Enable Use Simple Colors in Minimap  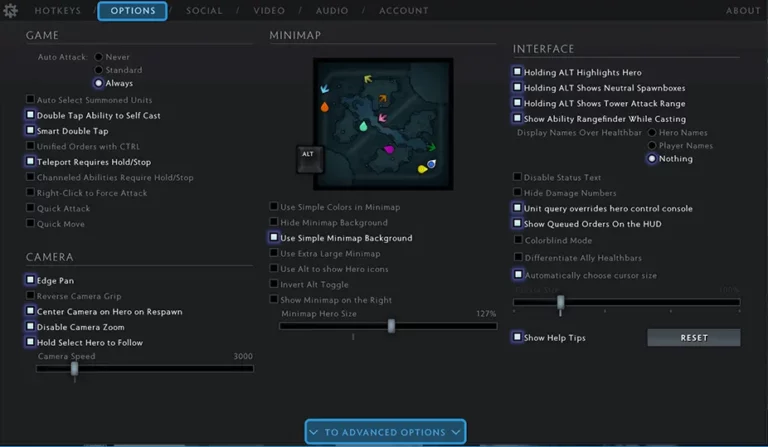coord(274,206)
